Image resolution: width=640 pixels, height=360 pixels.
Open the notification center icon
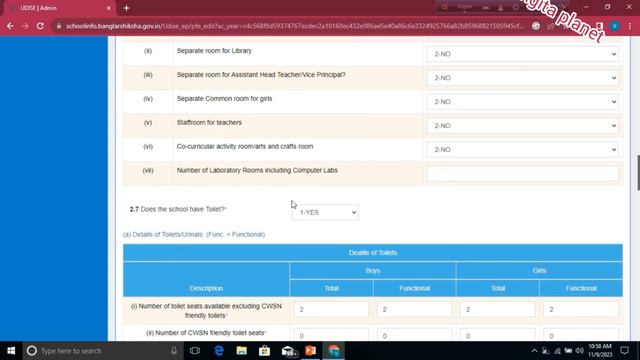coord(624,351)
